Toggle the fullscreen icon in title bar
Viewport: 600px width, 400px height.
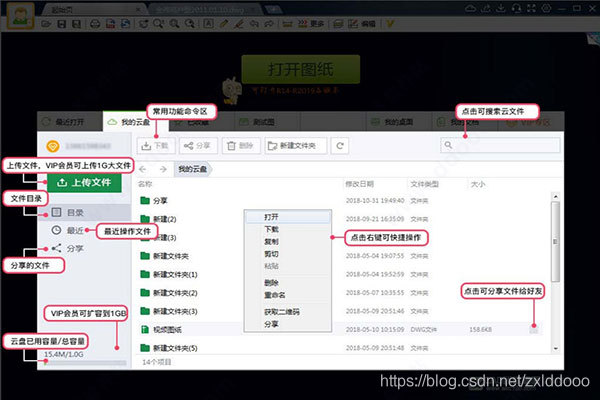click(531, 8)
